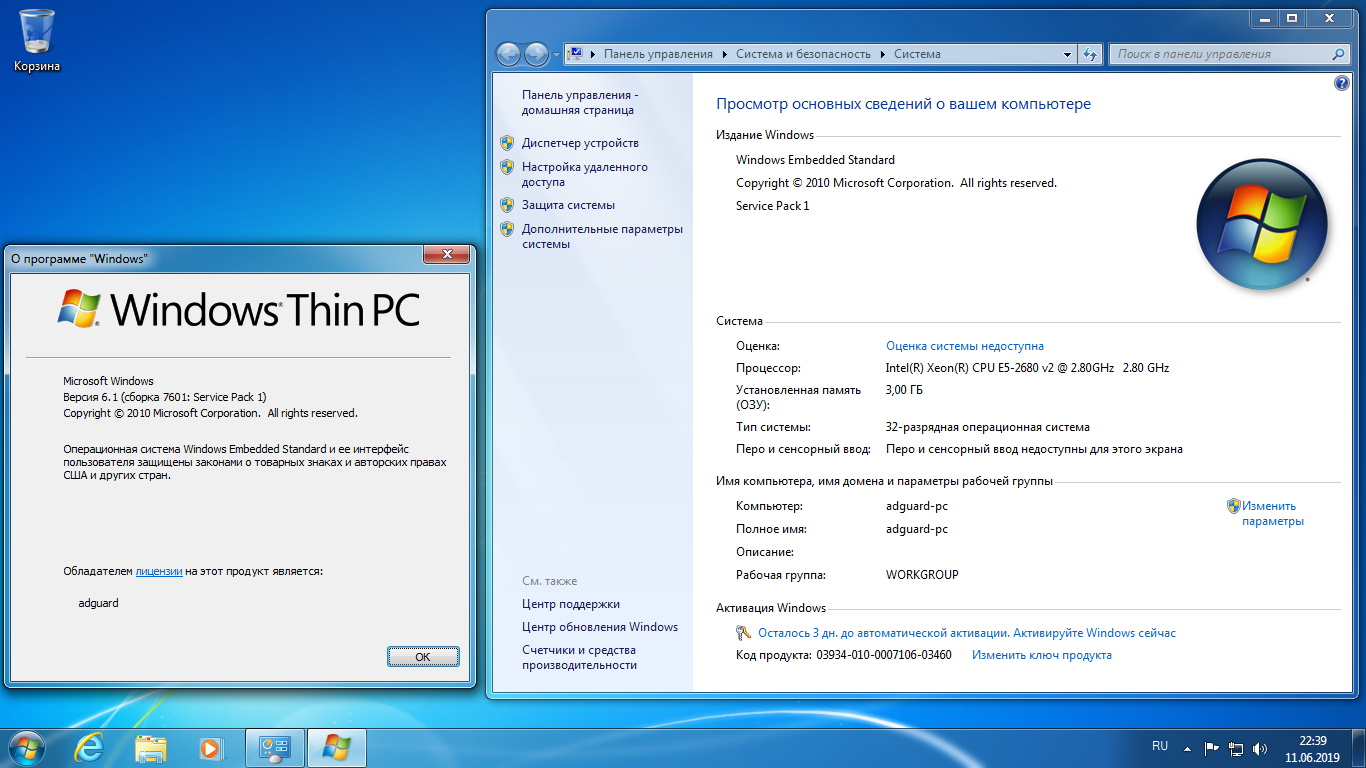Click the Windows logo orb image
The width and height of the screenshot is (1366, 768).
(1262, 224)
